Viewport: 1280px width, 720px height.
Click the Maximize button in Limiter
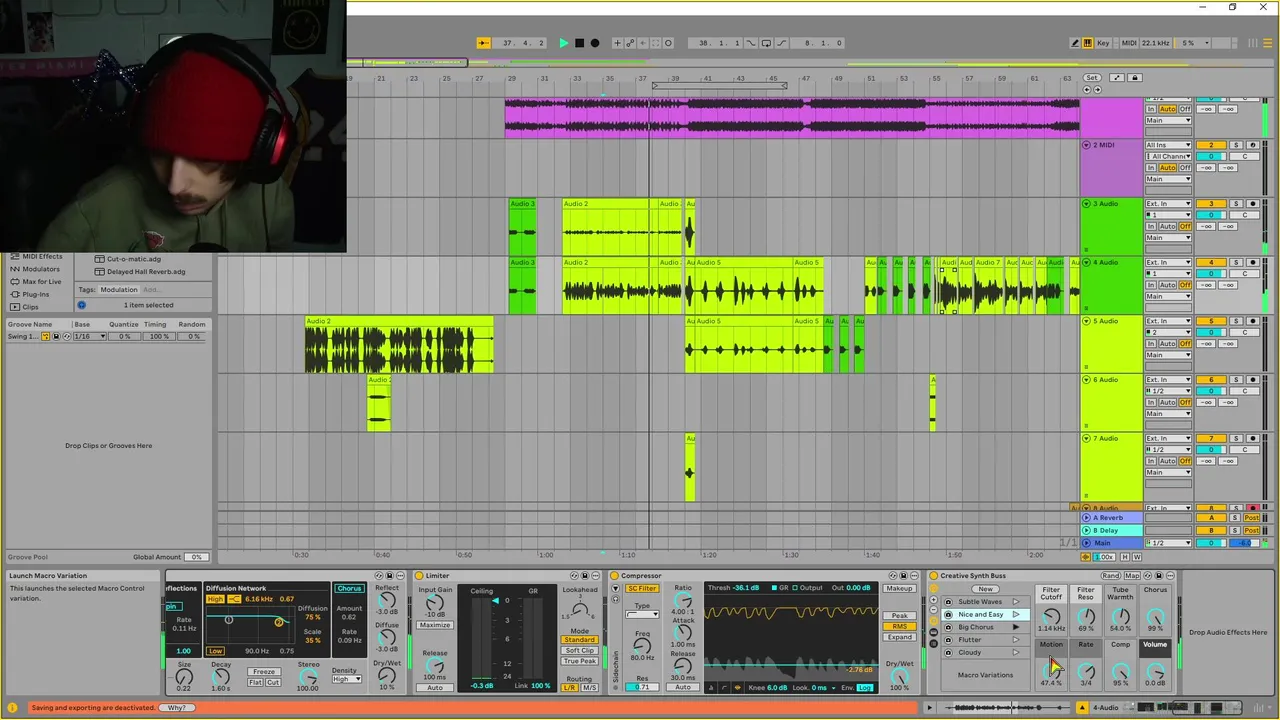[x=435, y=625]
